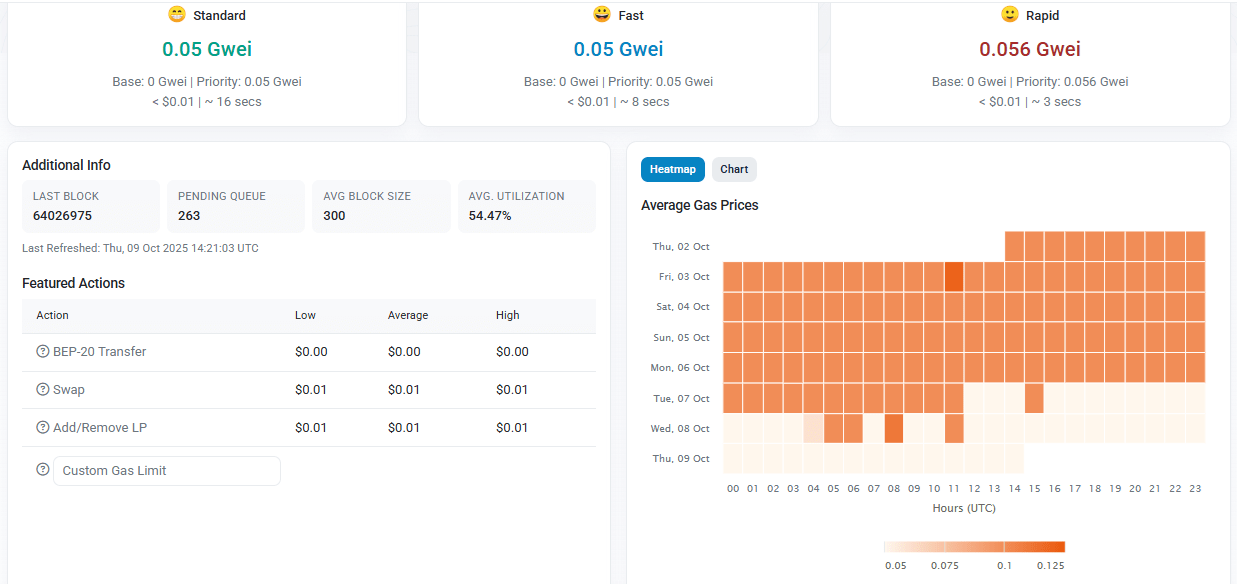Select the Rapid 0.056 Gwei price value
The height and width of the screenshot is (584, 1237).
pyautogui.click(x=1029, y=49)
